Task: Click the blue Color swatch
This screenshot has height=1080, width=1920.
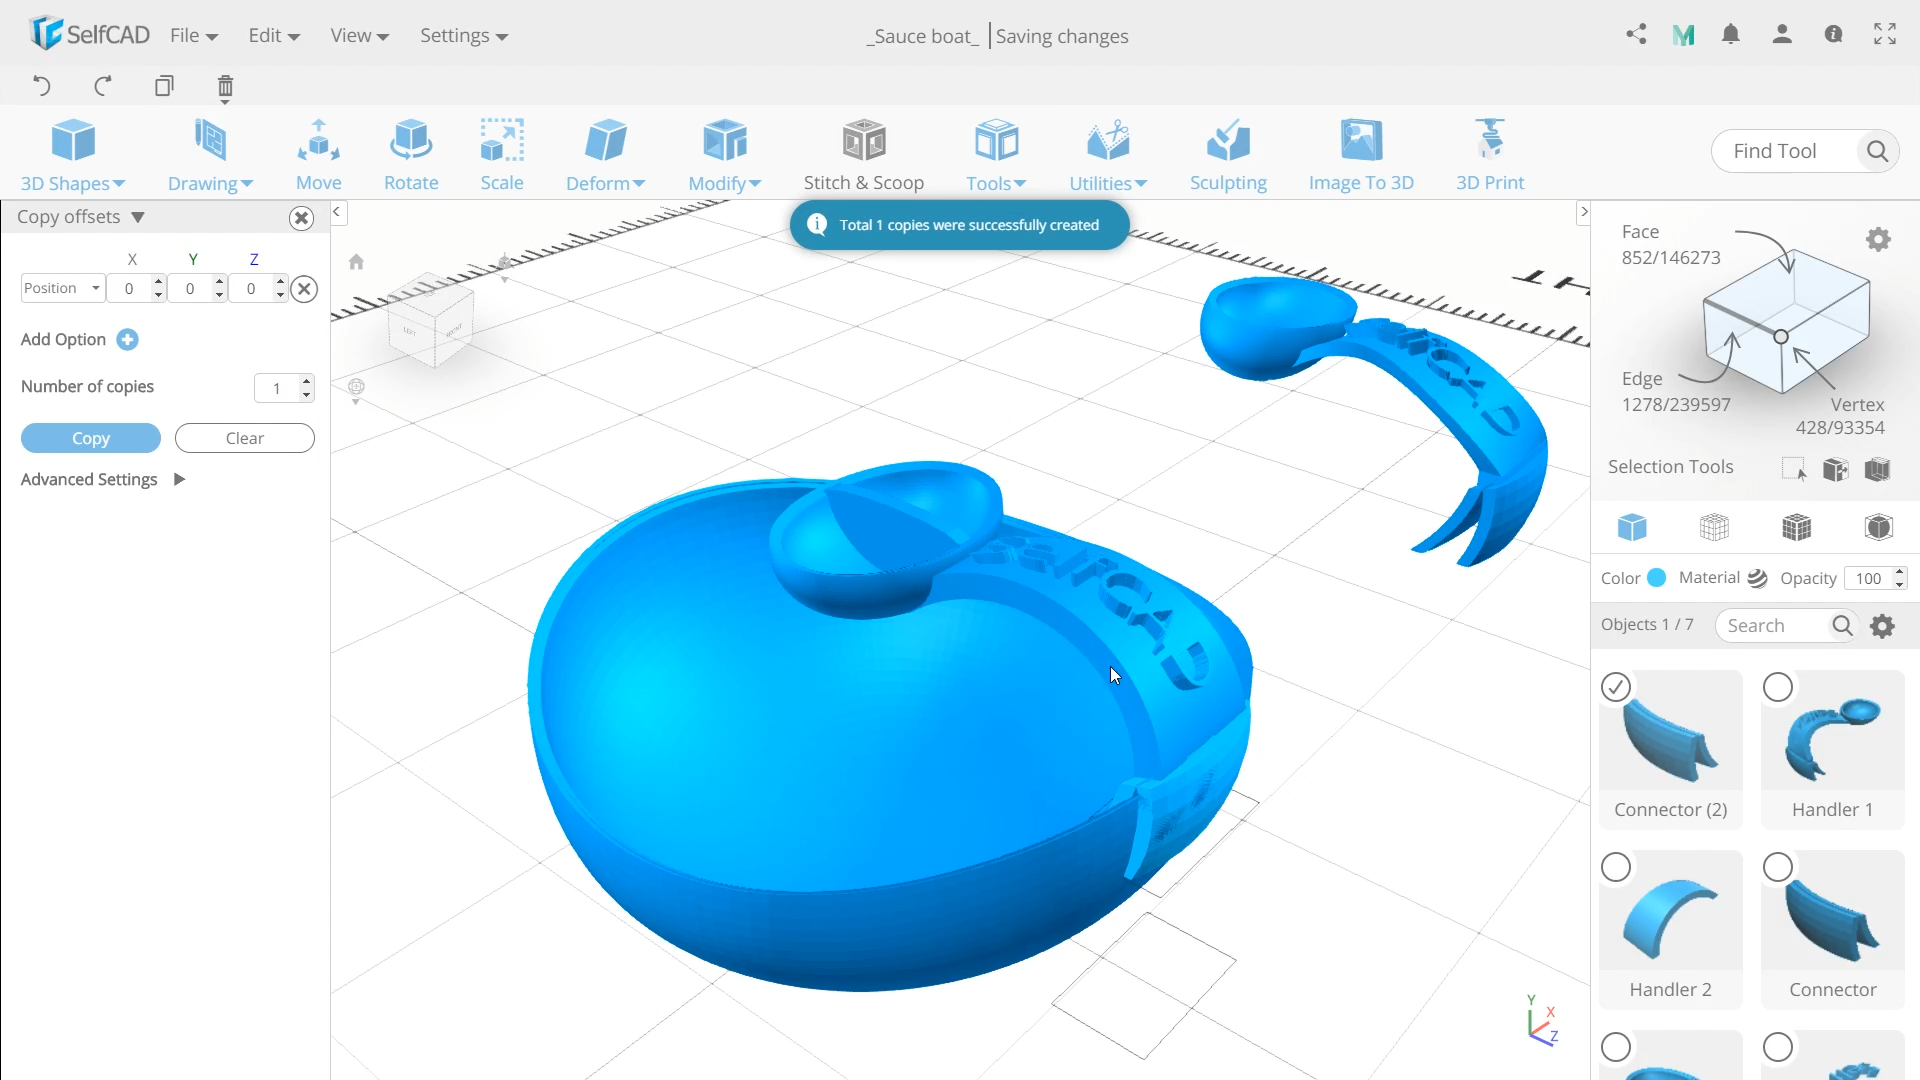Action: [x=1657, y=577]
